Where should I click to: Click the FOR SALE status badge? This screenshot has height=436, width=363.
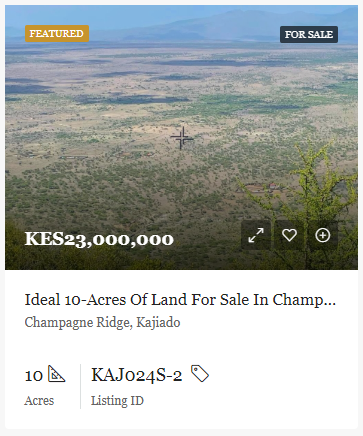[x=309, y=34]
